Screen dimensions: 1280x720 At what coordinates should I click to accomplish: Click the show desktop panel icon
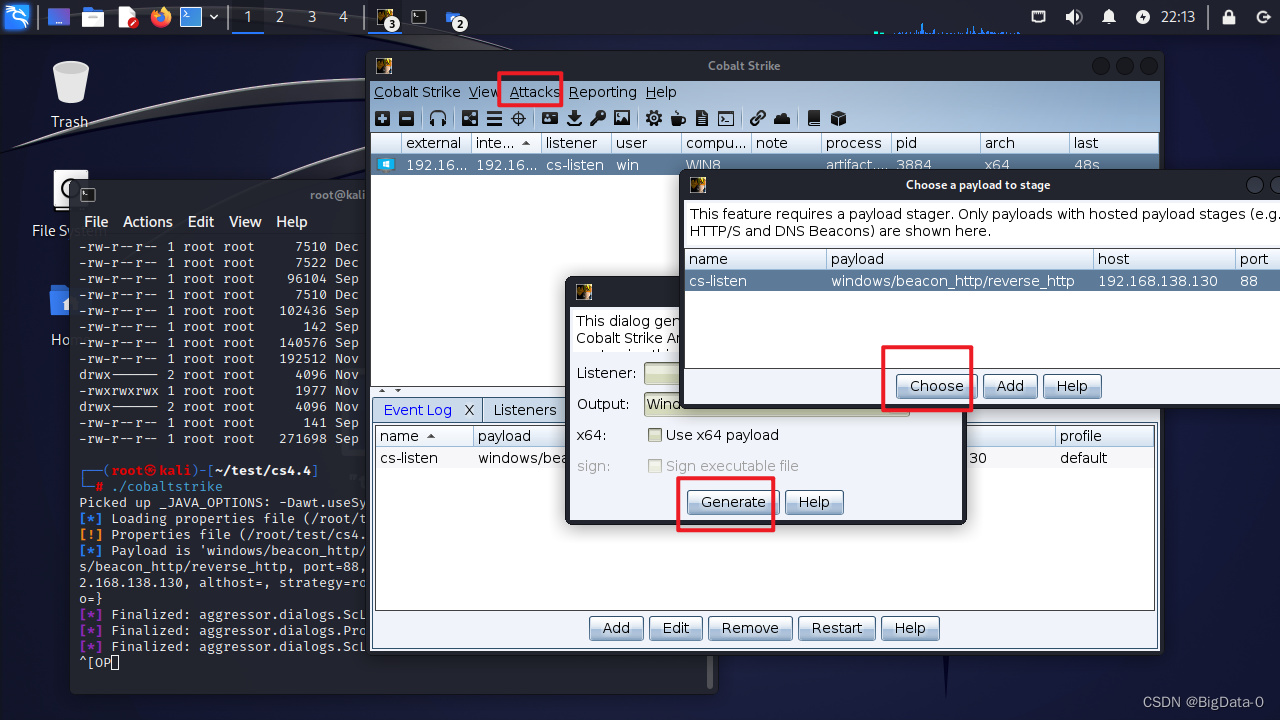pyautogui.click(x=59, y=17)
